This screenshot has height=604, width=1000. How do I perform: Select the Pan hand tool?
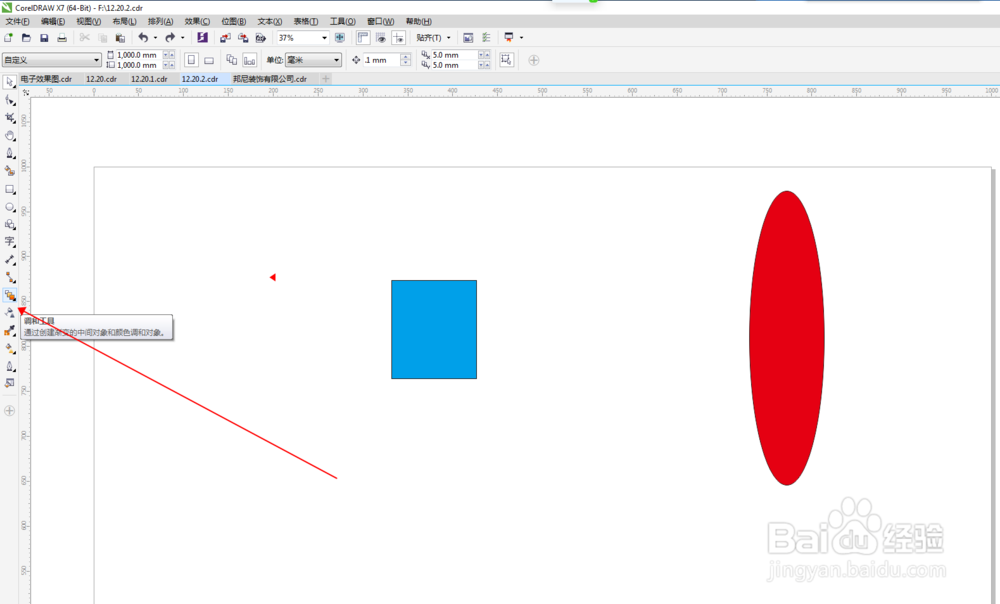[x=10, y=136]
